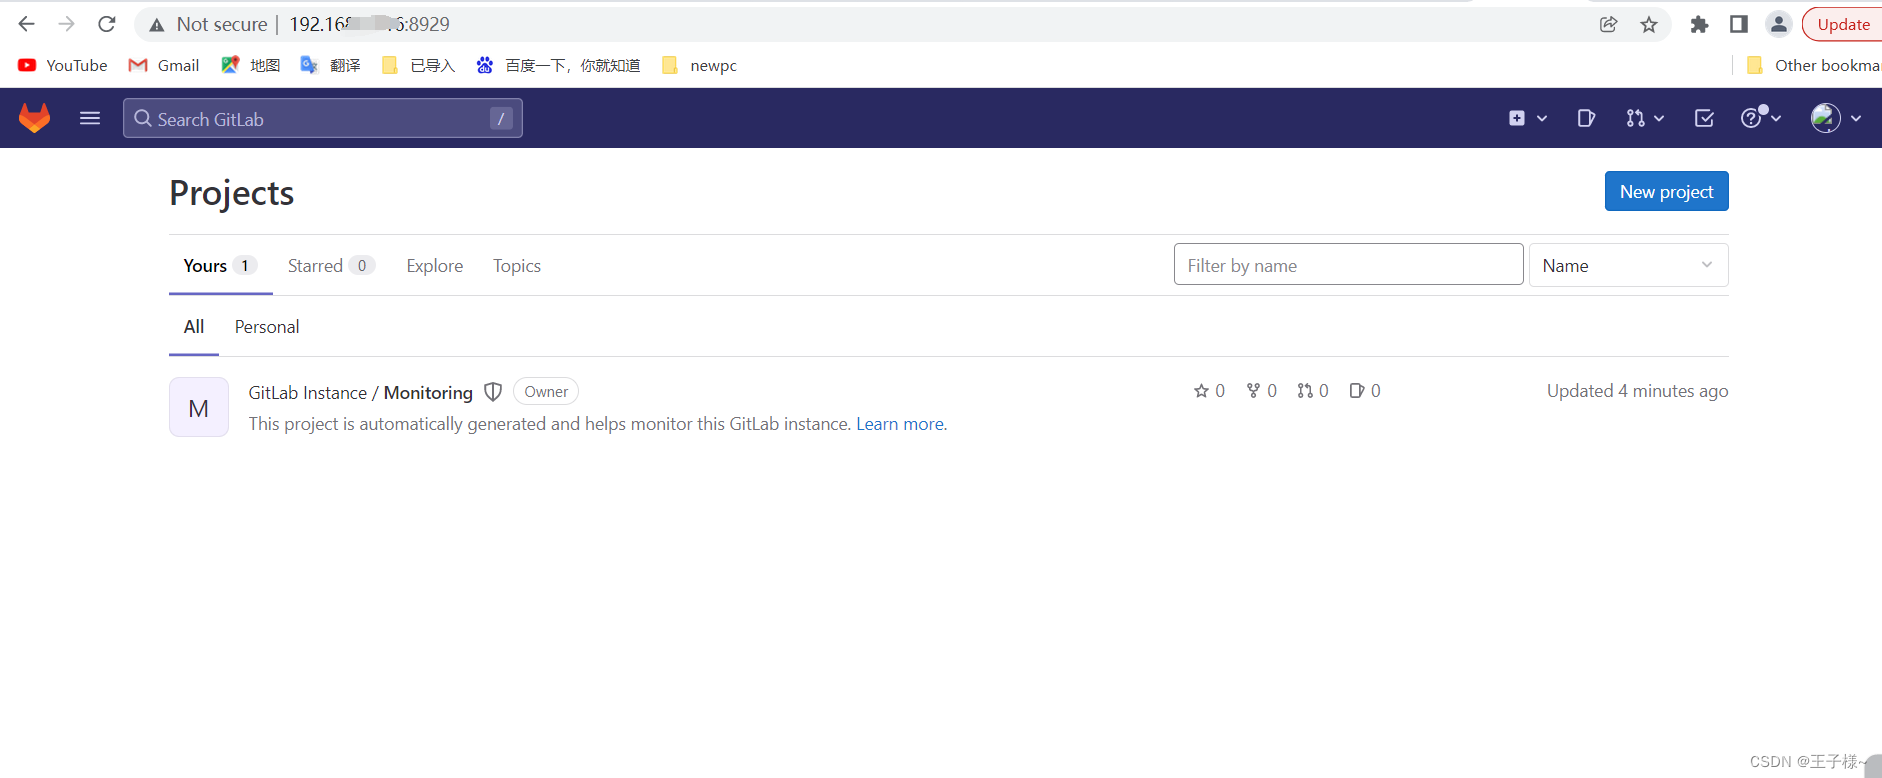Image resolution: width=1882 pixels, height=778 pixels.
Task: Click the slash shortcut hint in search
Action: point(501,119)
